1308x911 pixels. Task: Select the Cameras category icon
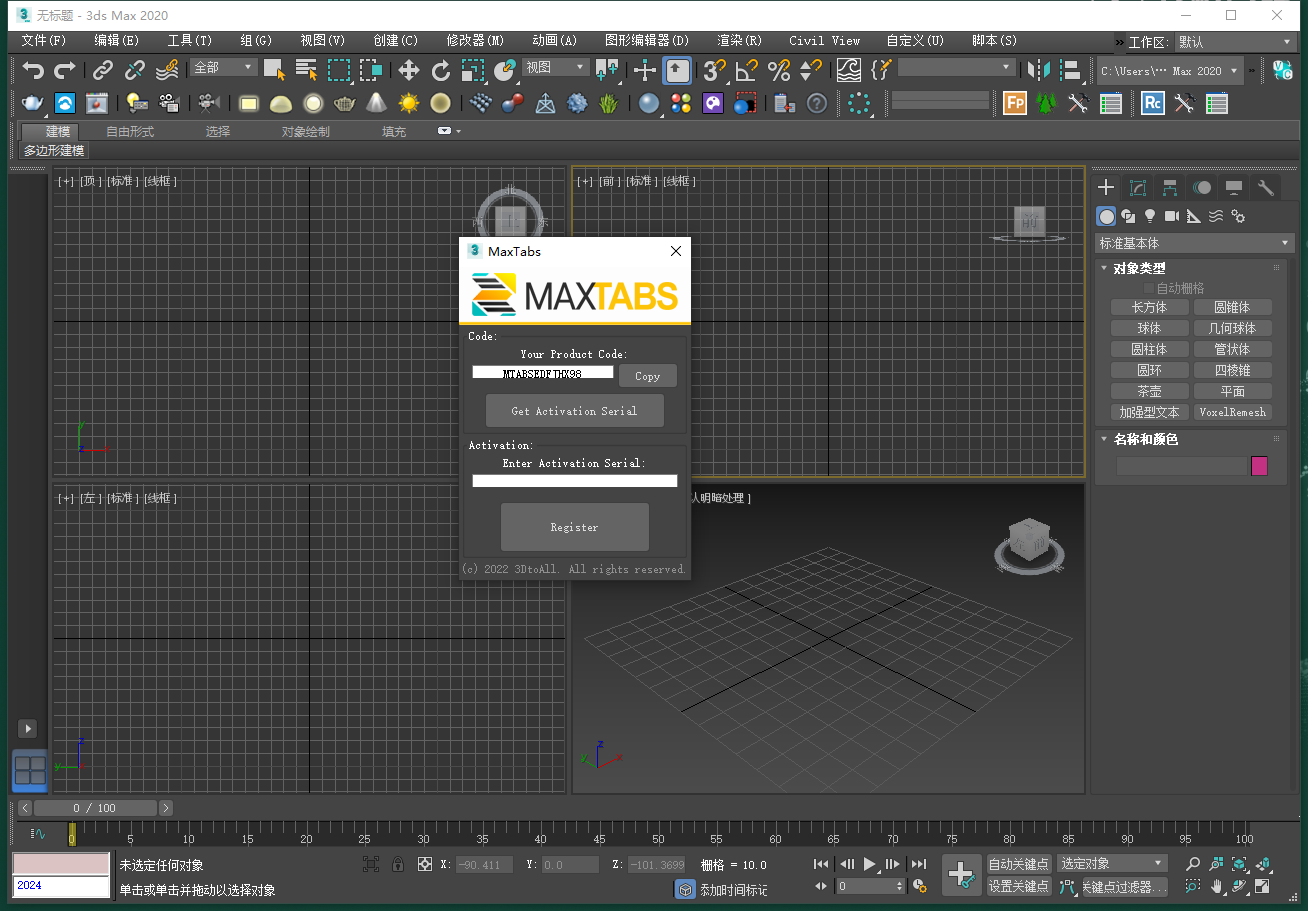pos(1172,216)
